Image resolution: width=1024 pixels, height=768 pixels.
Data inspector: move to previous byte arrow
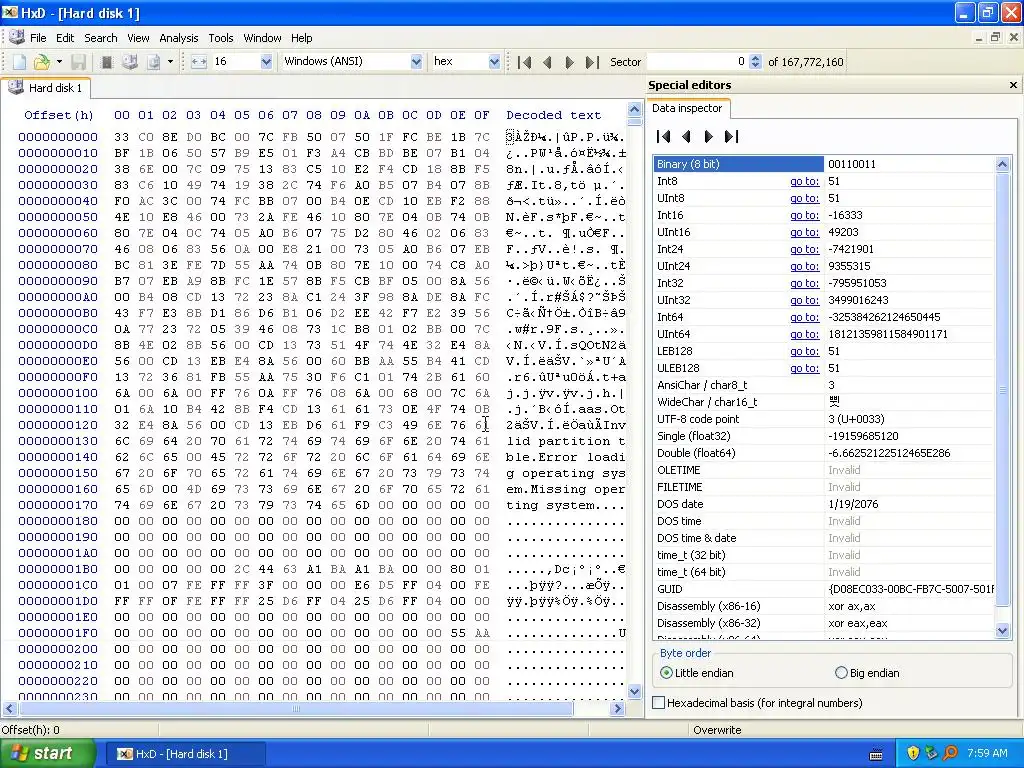click(x=686, y=136)
